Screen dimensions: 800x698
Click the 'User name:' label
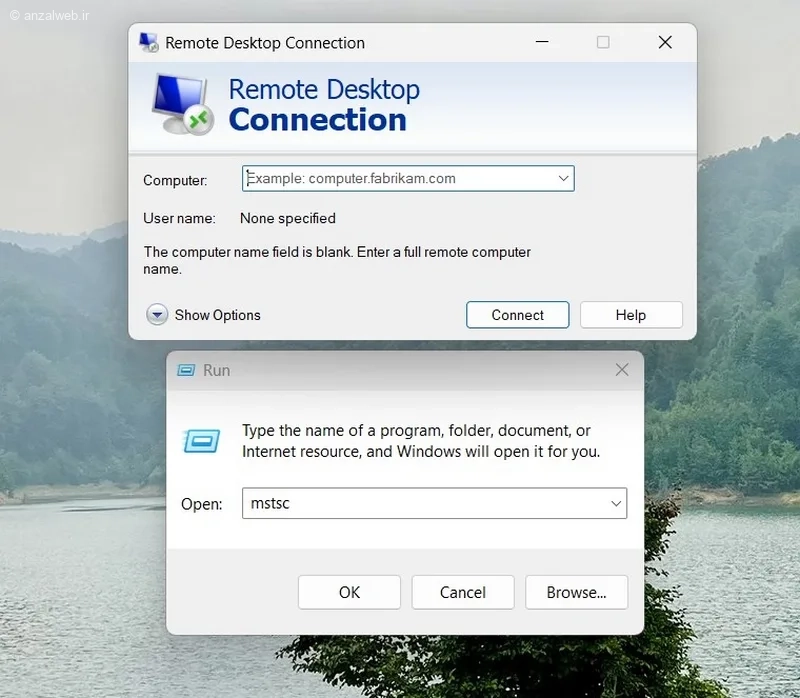pos(179,218)
